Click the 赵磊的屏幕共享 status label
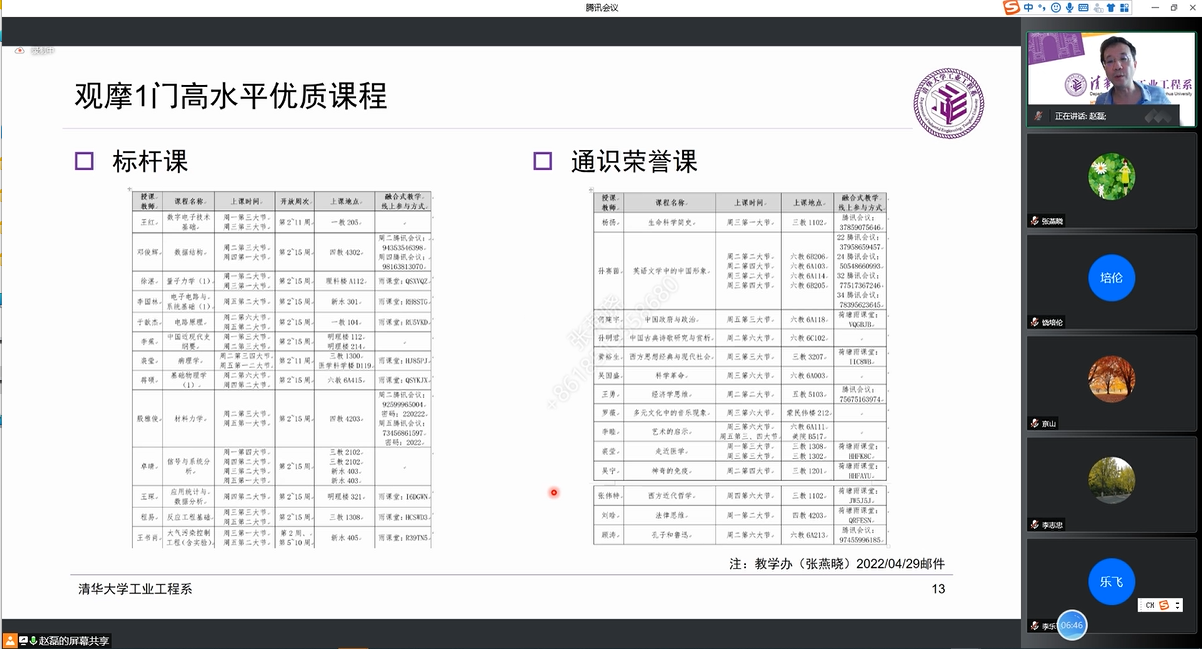The height and width of the screenshot is (649, 1202). 75,640
